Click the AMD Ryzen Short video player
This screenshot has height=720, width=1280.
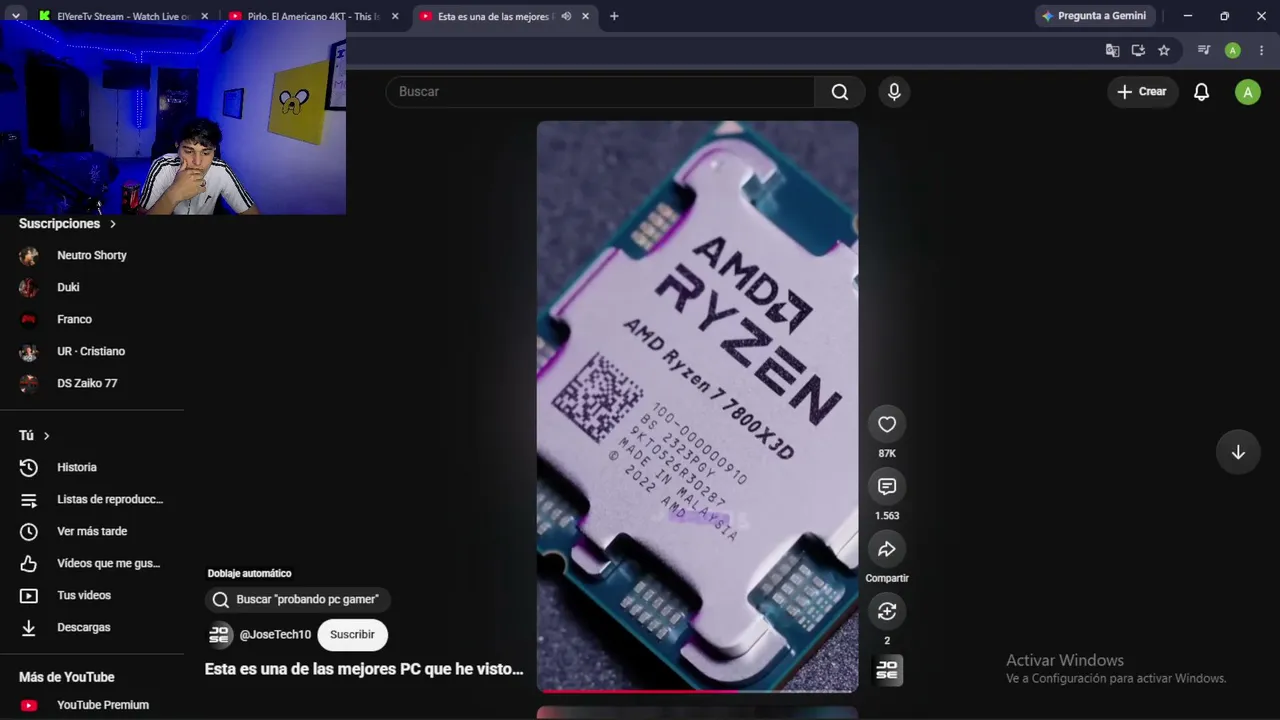coord(697,406)
